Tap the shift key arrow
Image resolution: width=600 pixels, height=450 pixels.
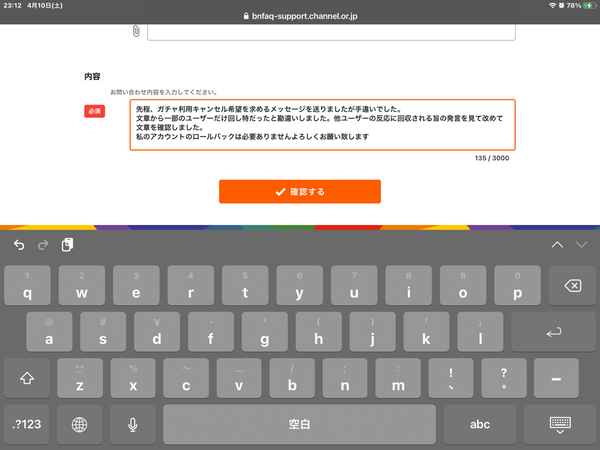click(x=27, y=378)
